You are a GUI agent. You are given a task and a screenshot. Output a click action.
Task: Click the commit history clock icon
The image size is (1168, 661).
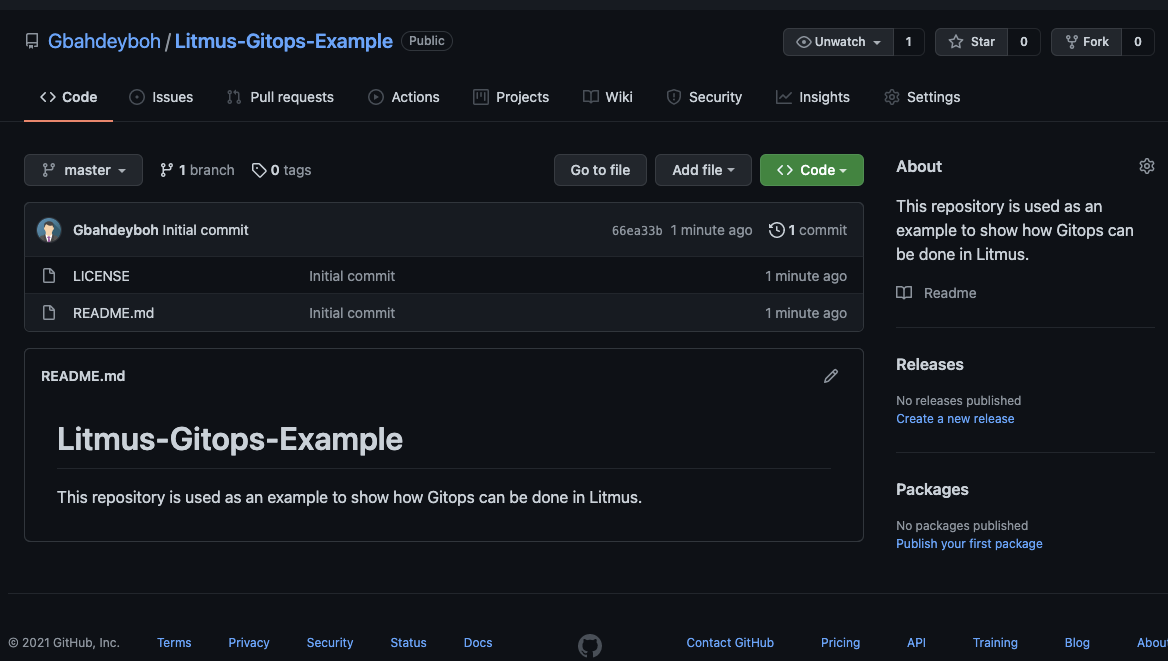click(776, 230)
